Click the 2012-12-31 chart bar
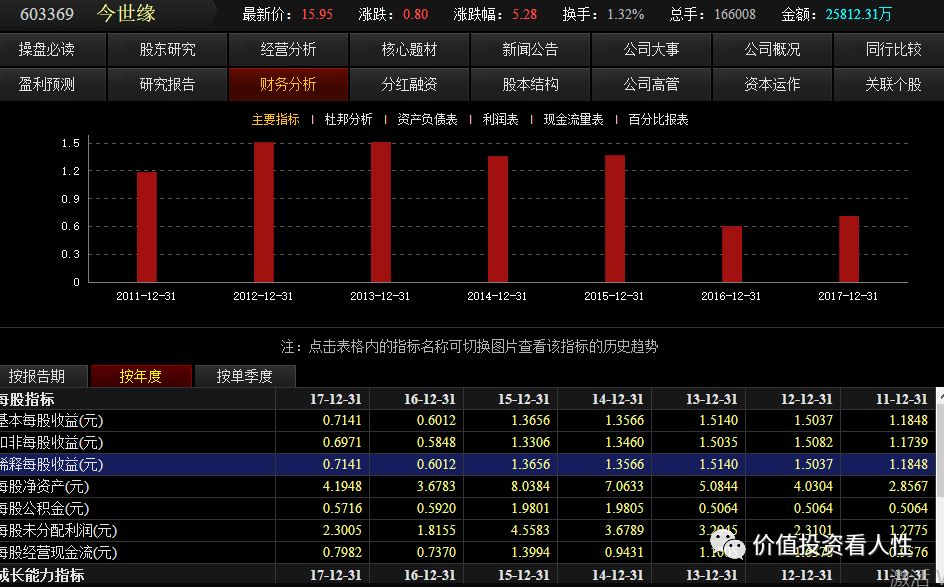Viewport: 944px width, 587px height. pyautogui.click(x=264, y=212)
